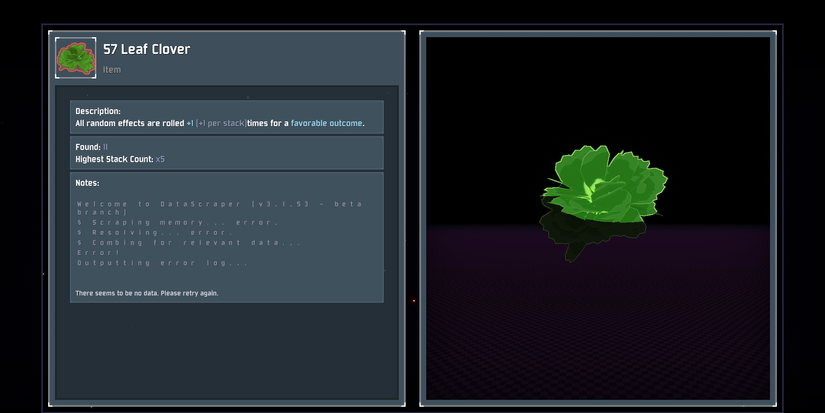Viewport: 825px width, 413px height.
Task: Click the empty area below the Notes box
Action: coord(226,350)
